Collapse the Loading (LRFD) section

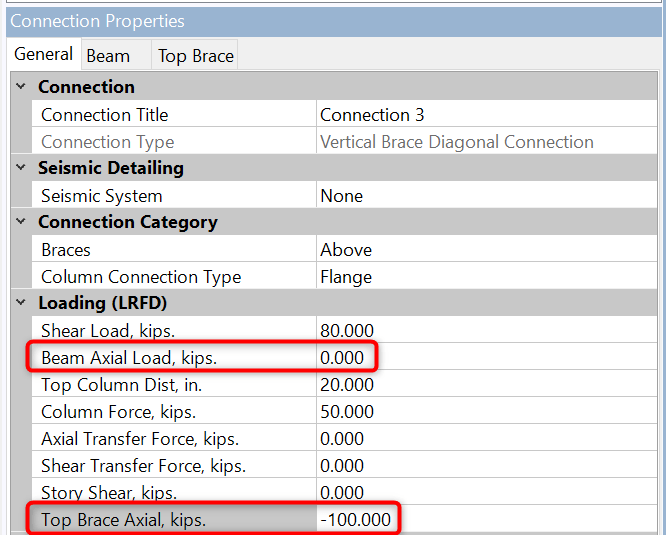tap(21, 303)
